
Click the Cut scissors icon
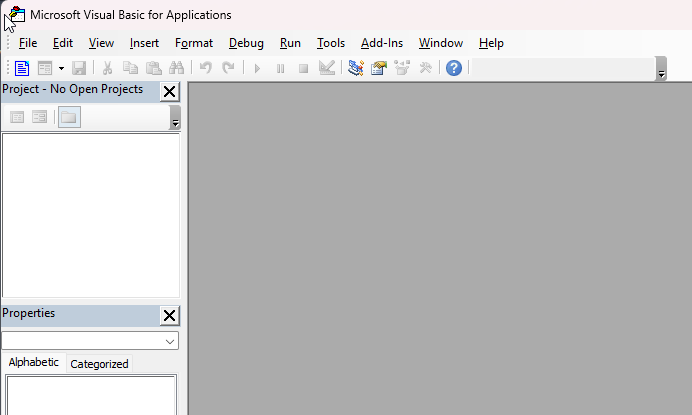point(107,68)
